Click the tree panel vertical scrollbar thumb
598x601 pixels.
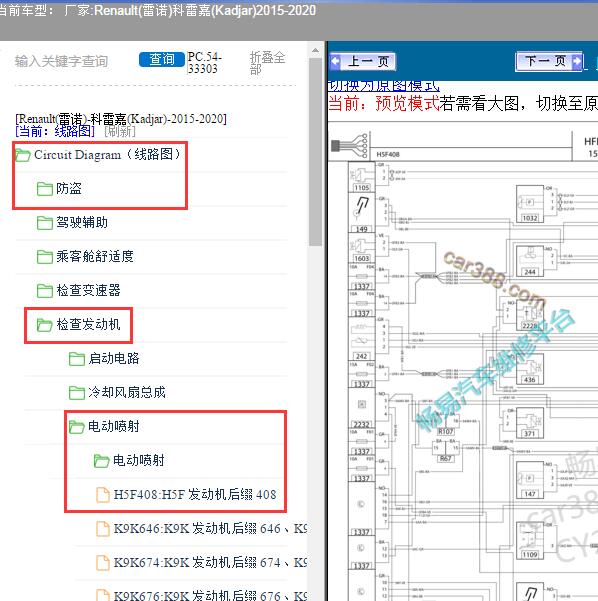(x=315, y=152)
